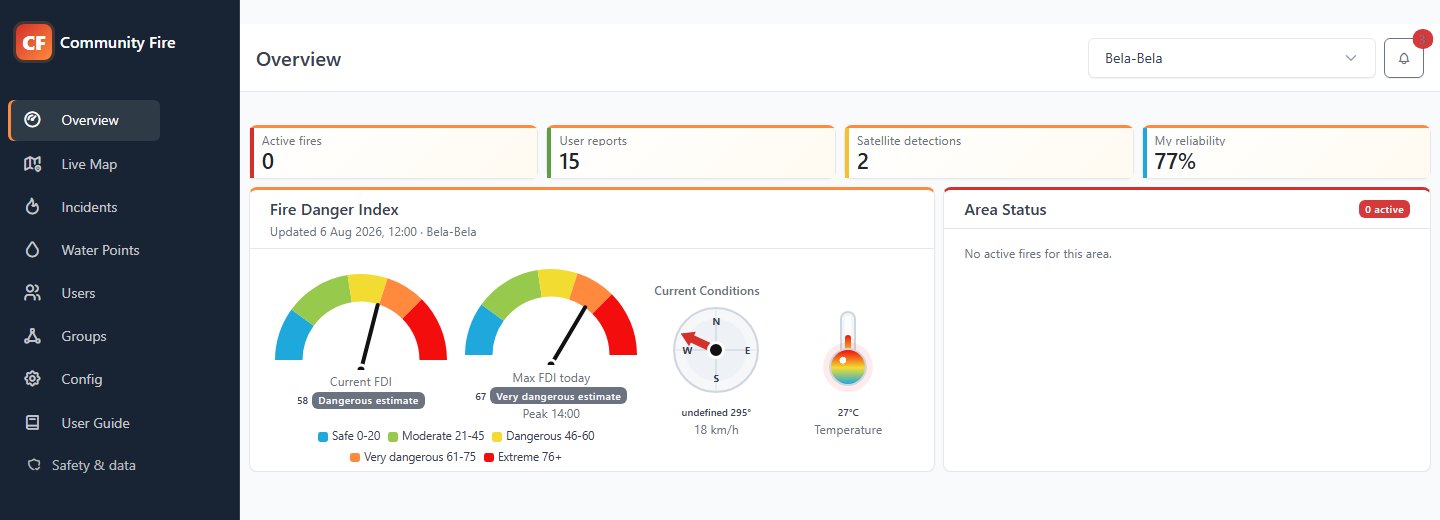Viewport: 1440px width, 520px height.
Task: Click the Live Map sidebar icon
Action: tap(32, 164)
